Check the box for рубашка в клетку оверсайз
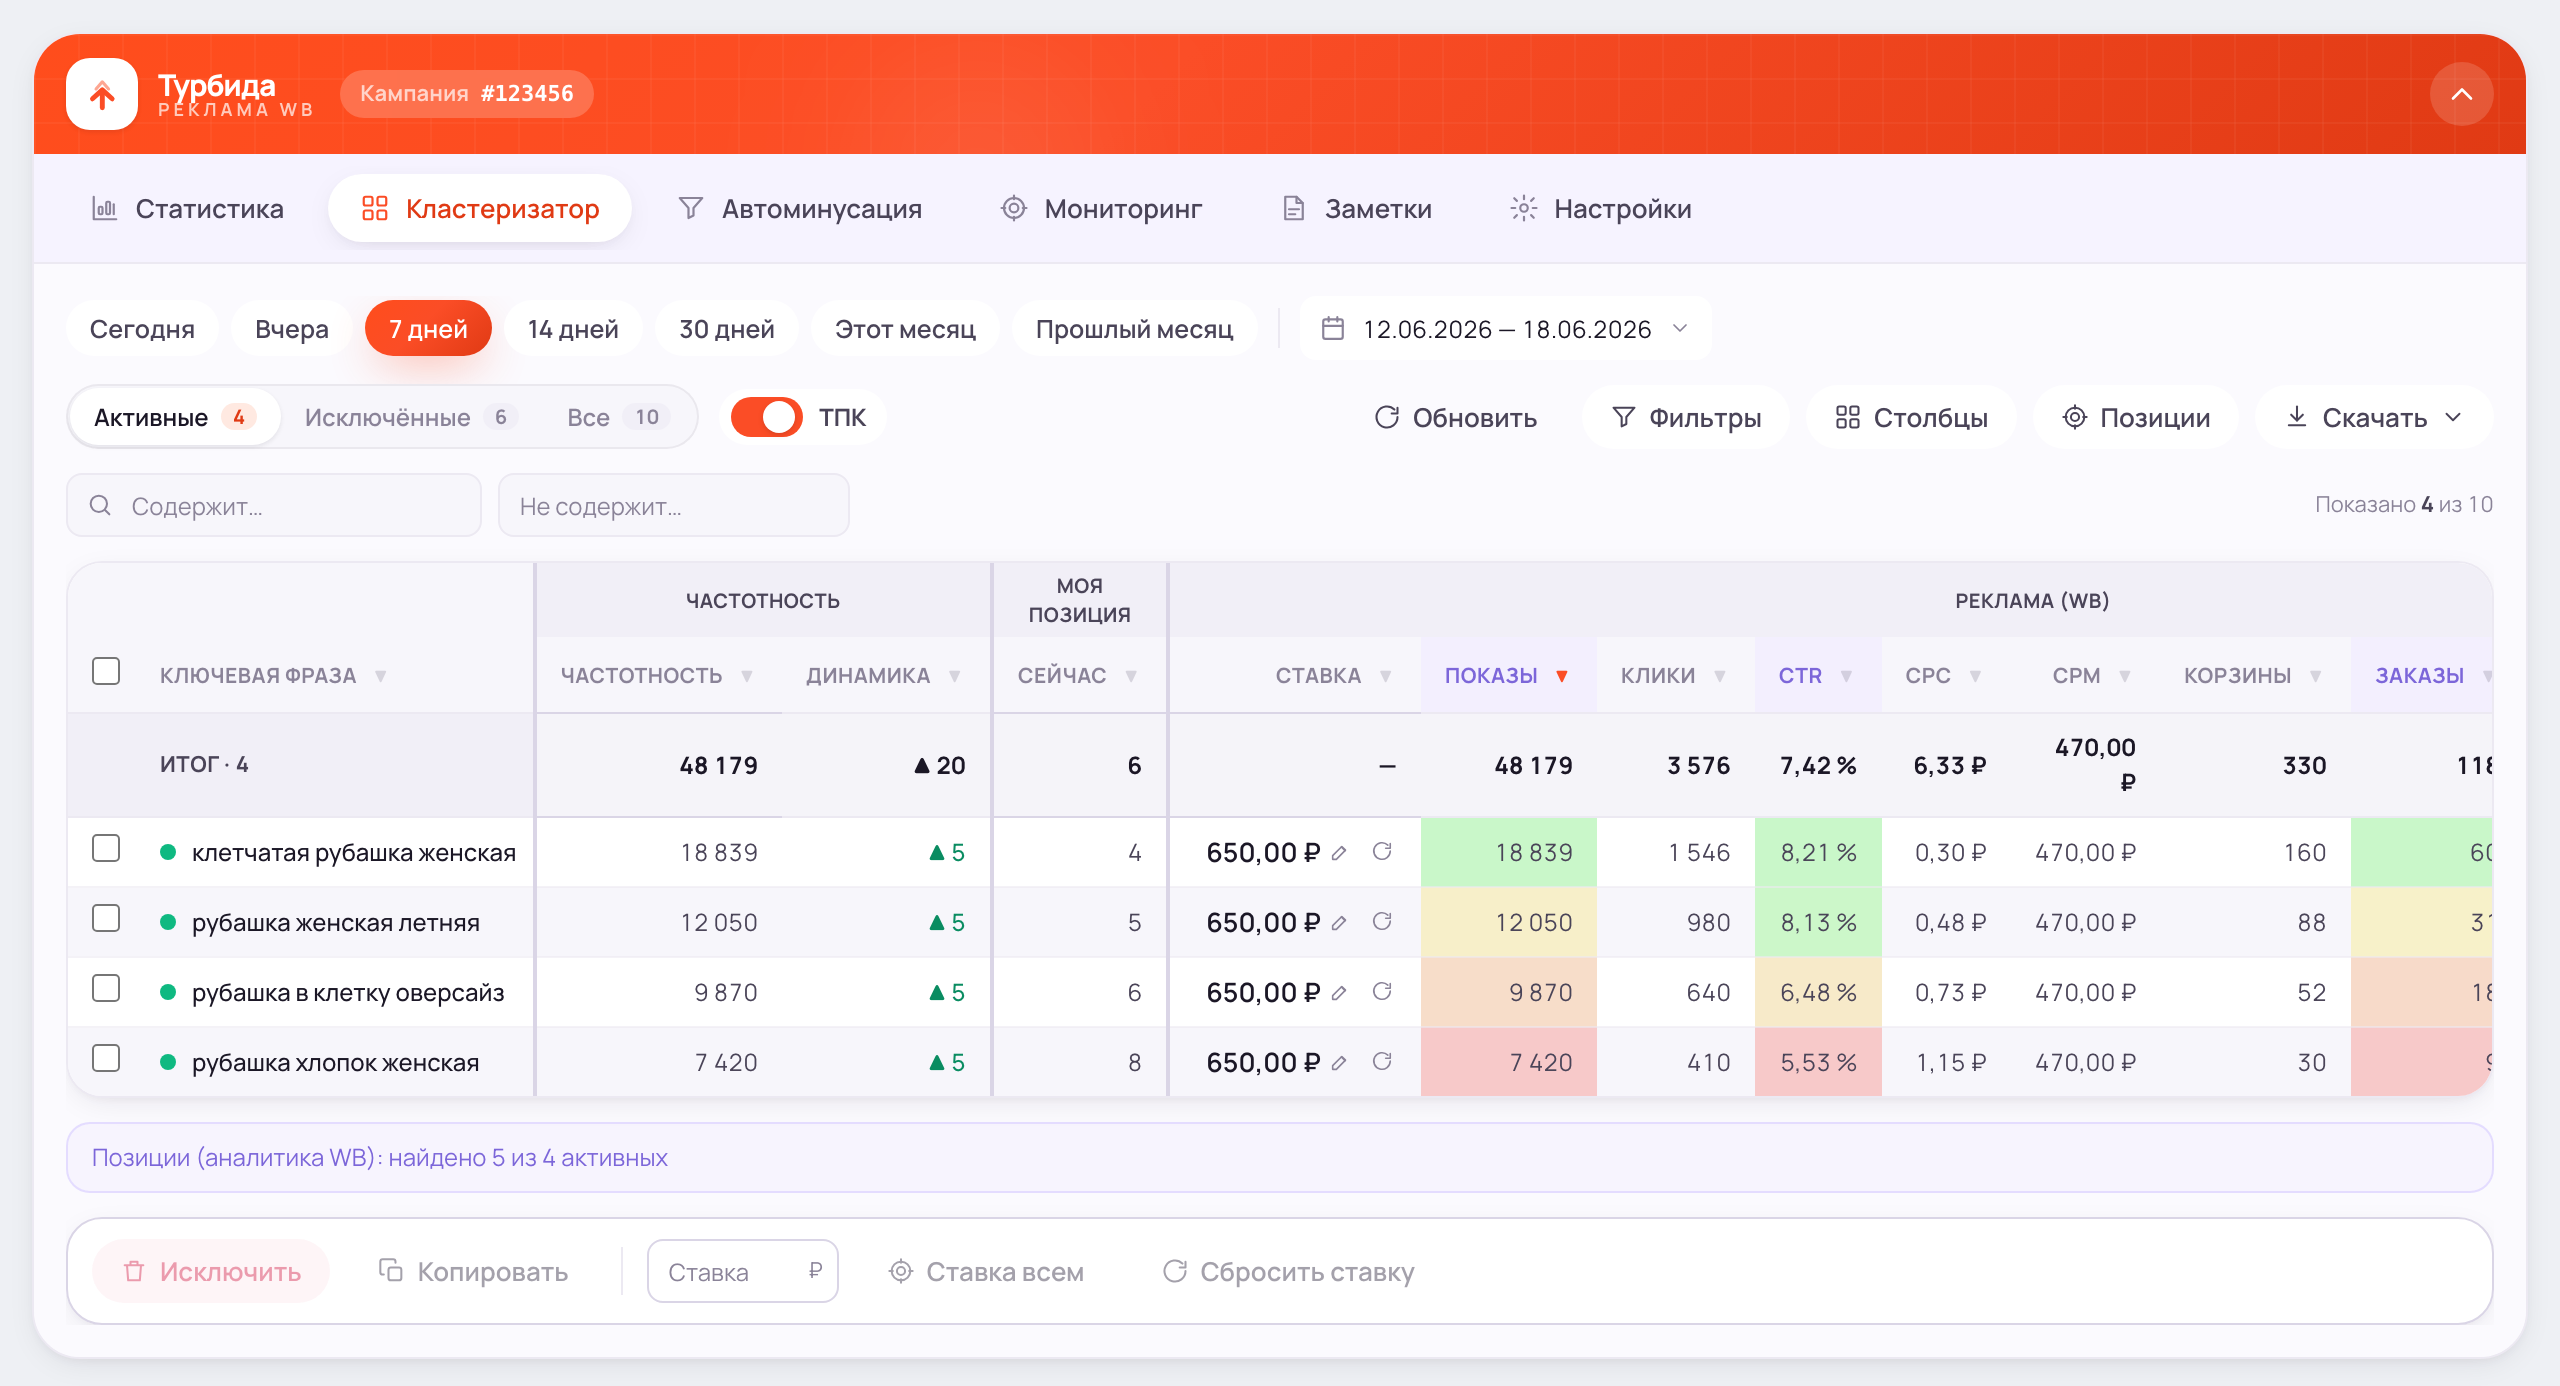Image resolution: width=2560 pixels, height=1386 pixels. pyautogui.click(x=106, y=988)
